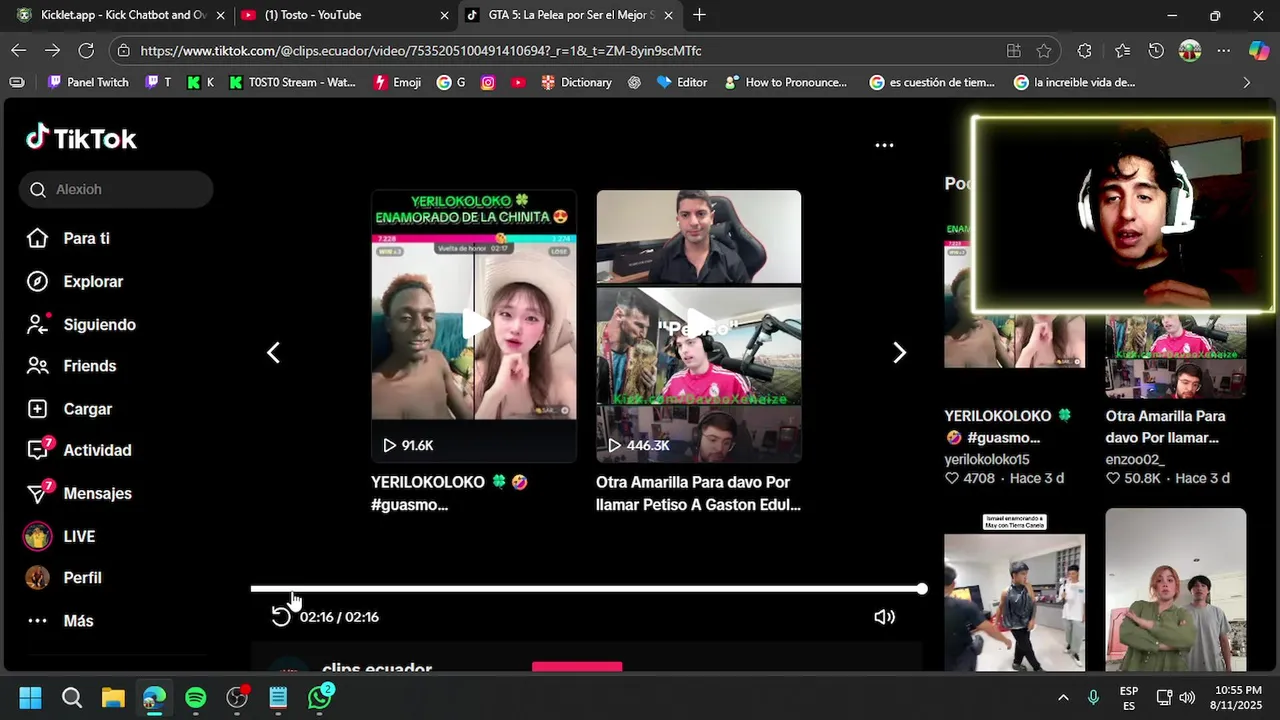This screenshot has width=1280, height=720.
Task: Open the Copilot sidebar icon
Action: [x=1259, y=50]
